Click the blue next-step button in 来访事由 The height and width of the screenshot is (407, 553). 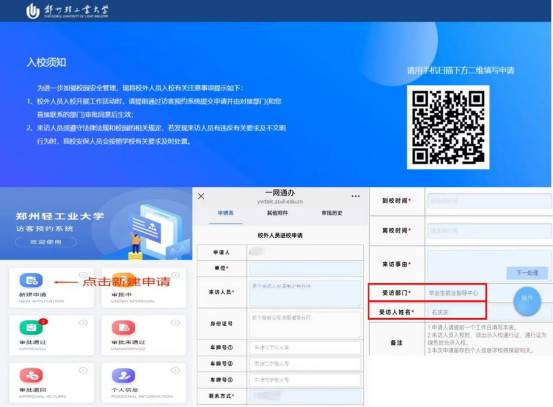[x=527, y=273]
